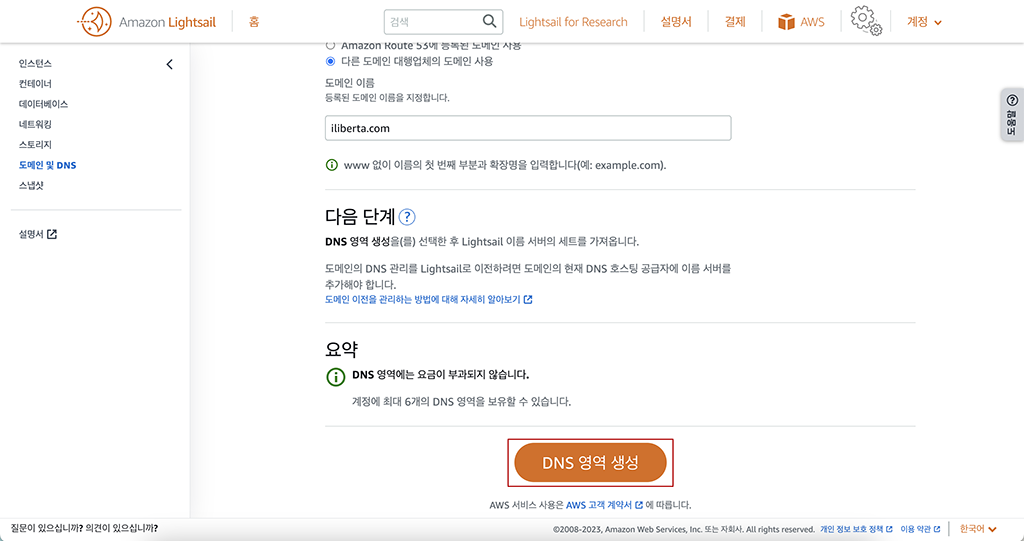Open the AWS 고객 계약서 link
The width and height of the screenshot is (1024, 541).
click(604, 505)
